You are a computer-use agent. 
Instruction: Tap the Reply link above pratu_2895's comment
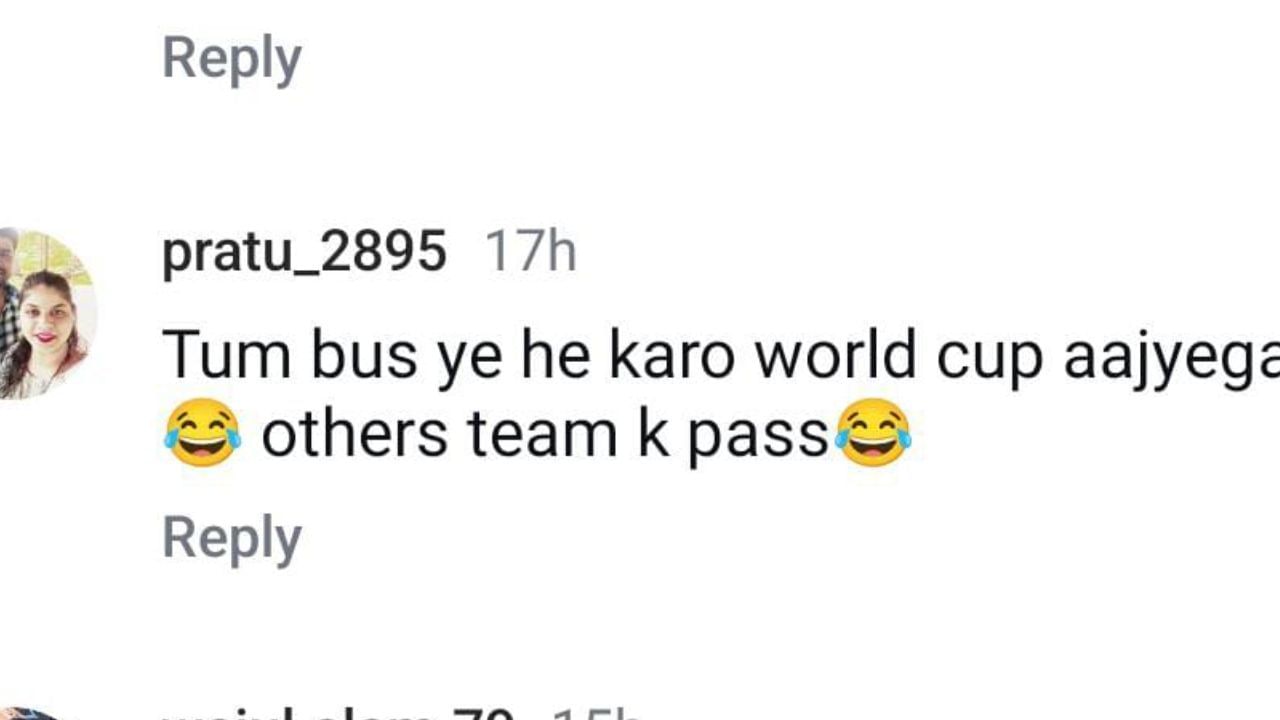tap(232, 59)
